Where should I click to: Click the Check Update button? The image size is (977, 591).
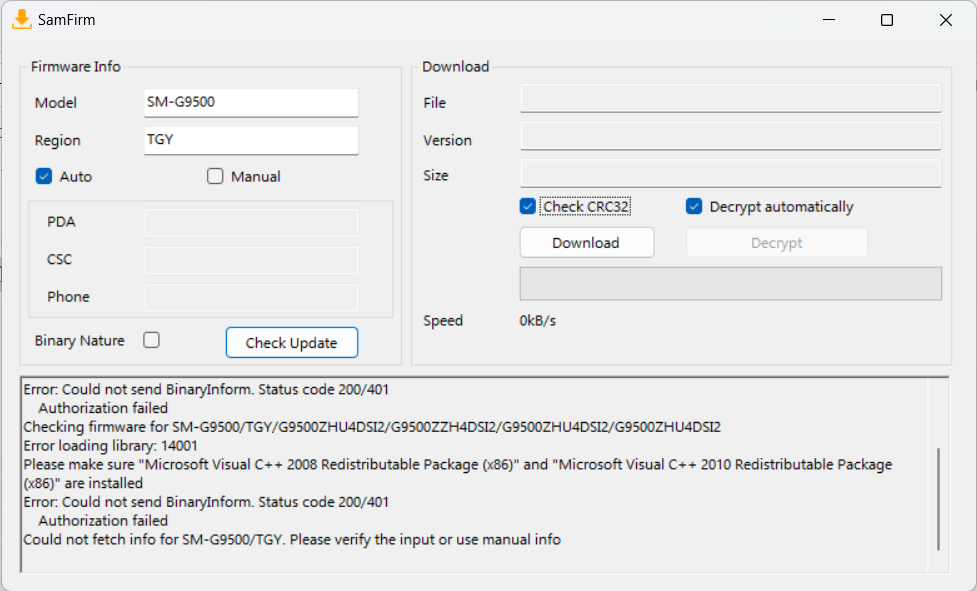coord(292,343)
